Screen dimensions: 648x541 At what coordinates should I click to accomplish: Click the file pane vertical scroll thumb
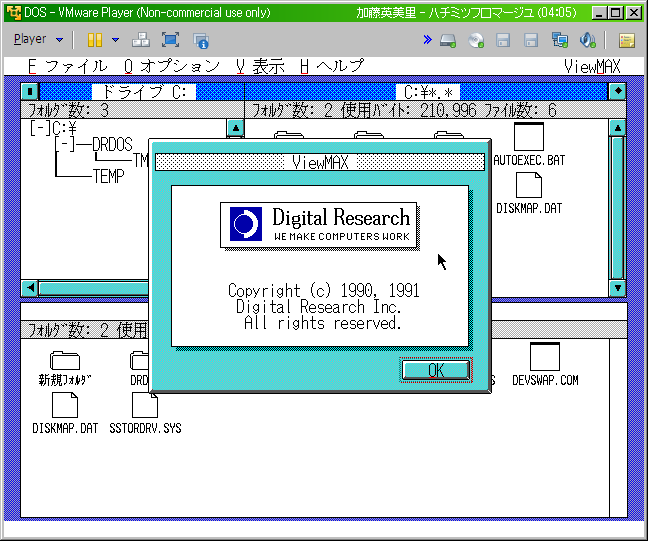tap(617, 208)
